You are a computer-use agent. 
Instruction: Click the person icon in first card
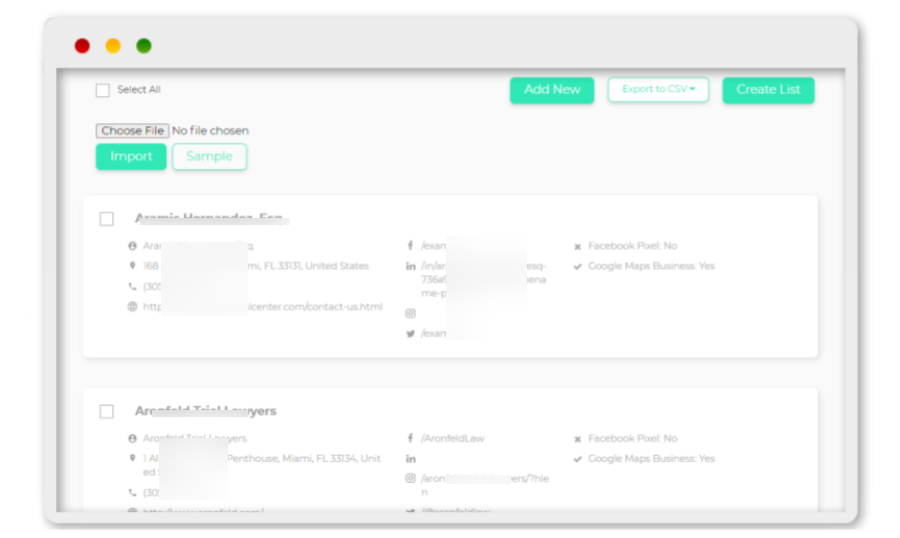[133, 246]
